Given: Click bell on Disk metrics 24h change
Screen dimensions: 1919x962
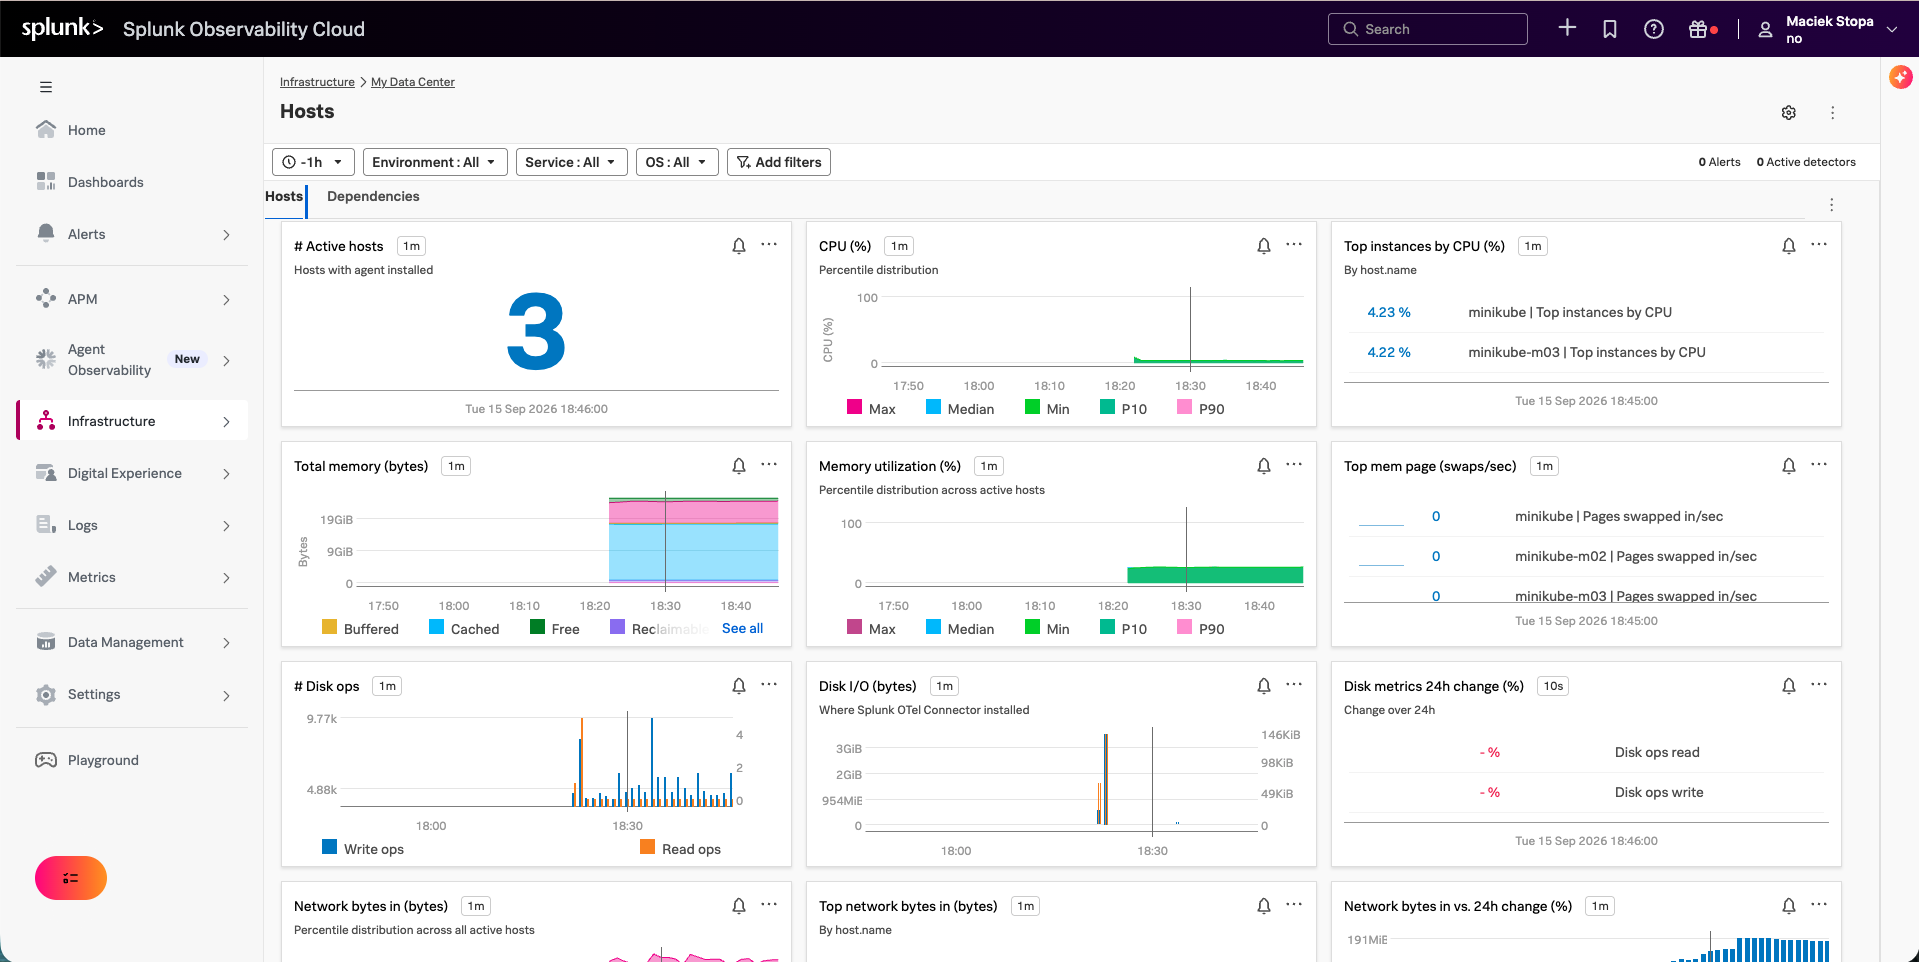Looking at the screenshot, I should click(x=1789, y=686).
